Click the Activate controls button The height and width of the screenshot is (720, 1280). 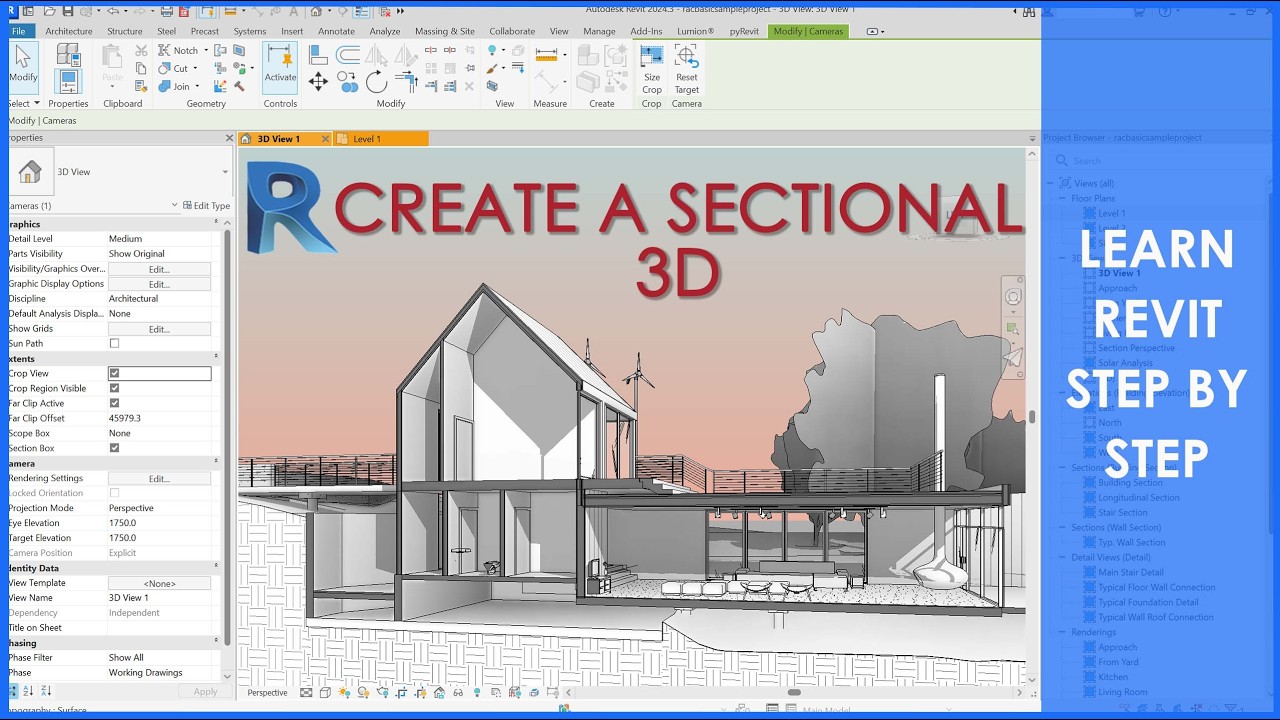280,67
